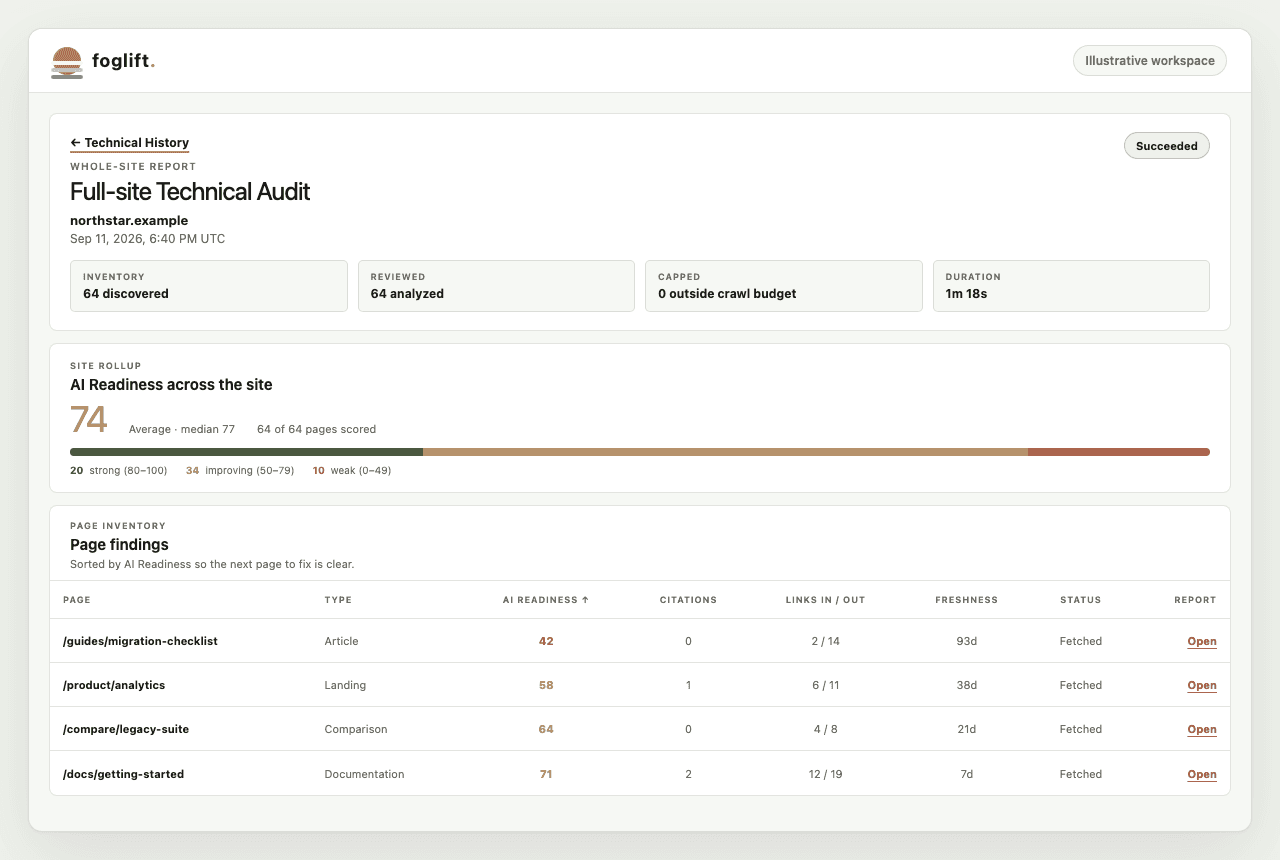Select the Duration 1m 18s card
Image resolution: width=1280 pixels, height=860 pixels.
(1071, 286)
